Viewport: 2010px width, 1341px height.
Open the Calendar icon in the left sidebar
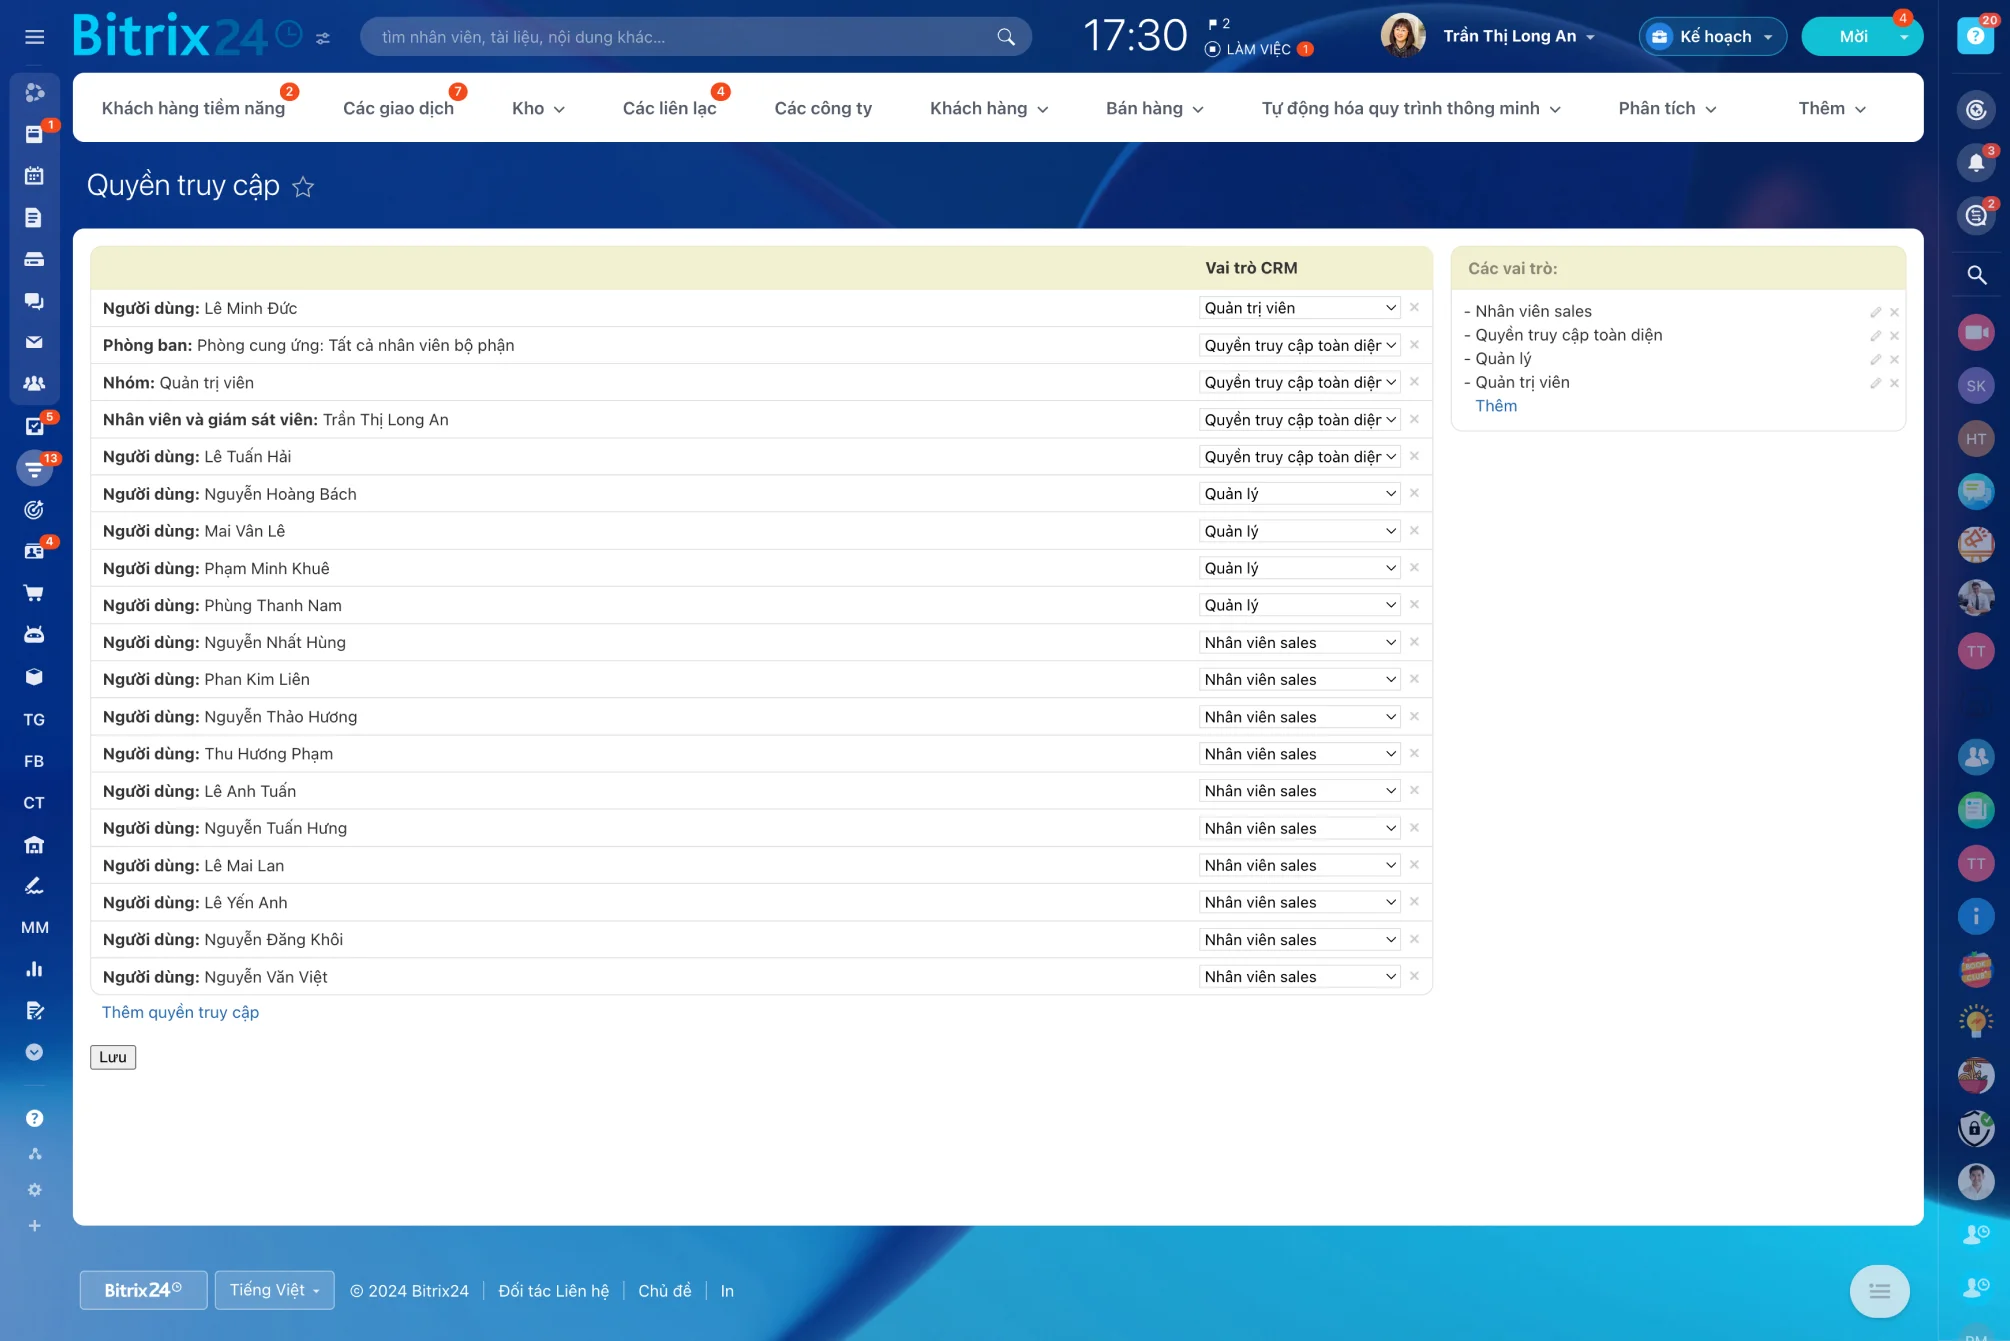tap(35, 175)
